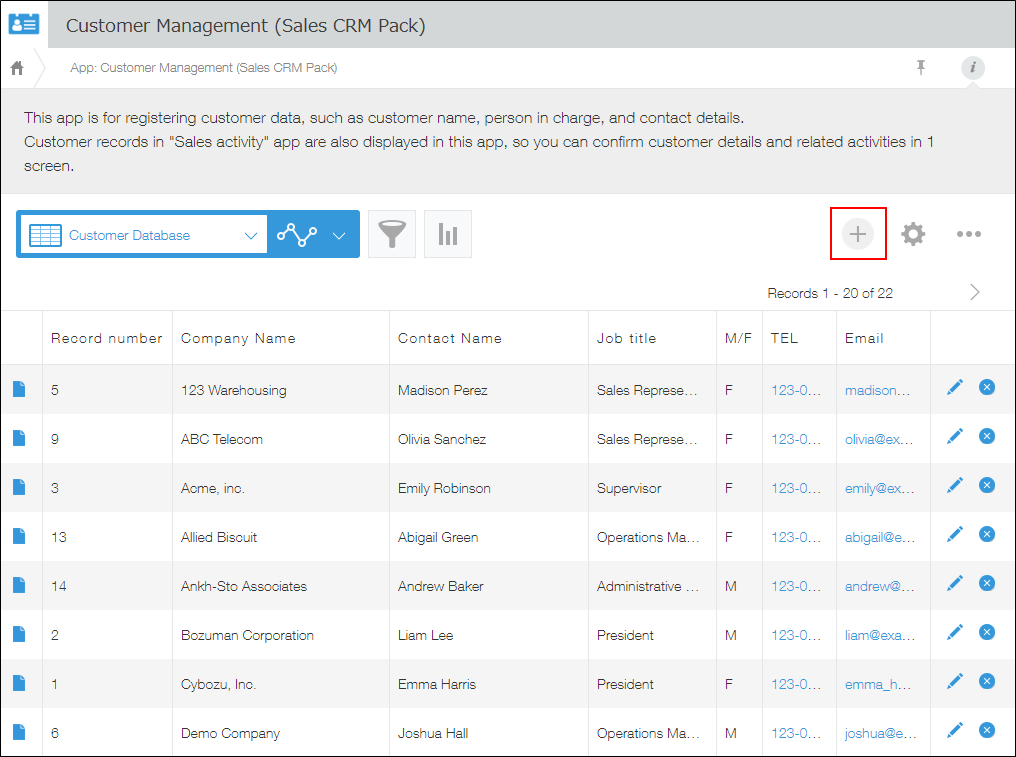Click breadcrumb App: Customer Management text

pyautogui.click(x=203, y=67)
